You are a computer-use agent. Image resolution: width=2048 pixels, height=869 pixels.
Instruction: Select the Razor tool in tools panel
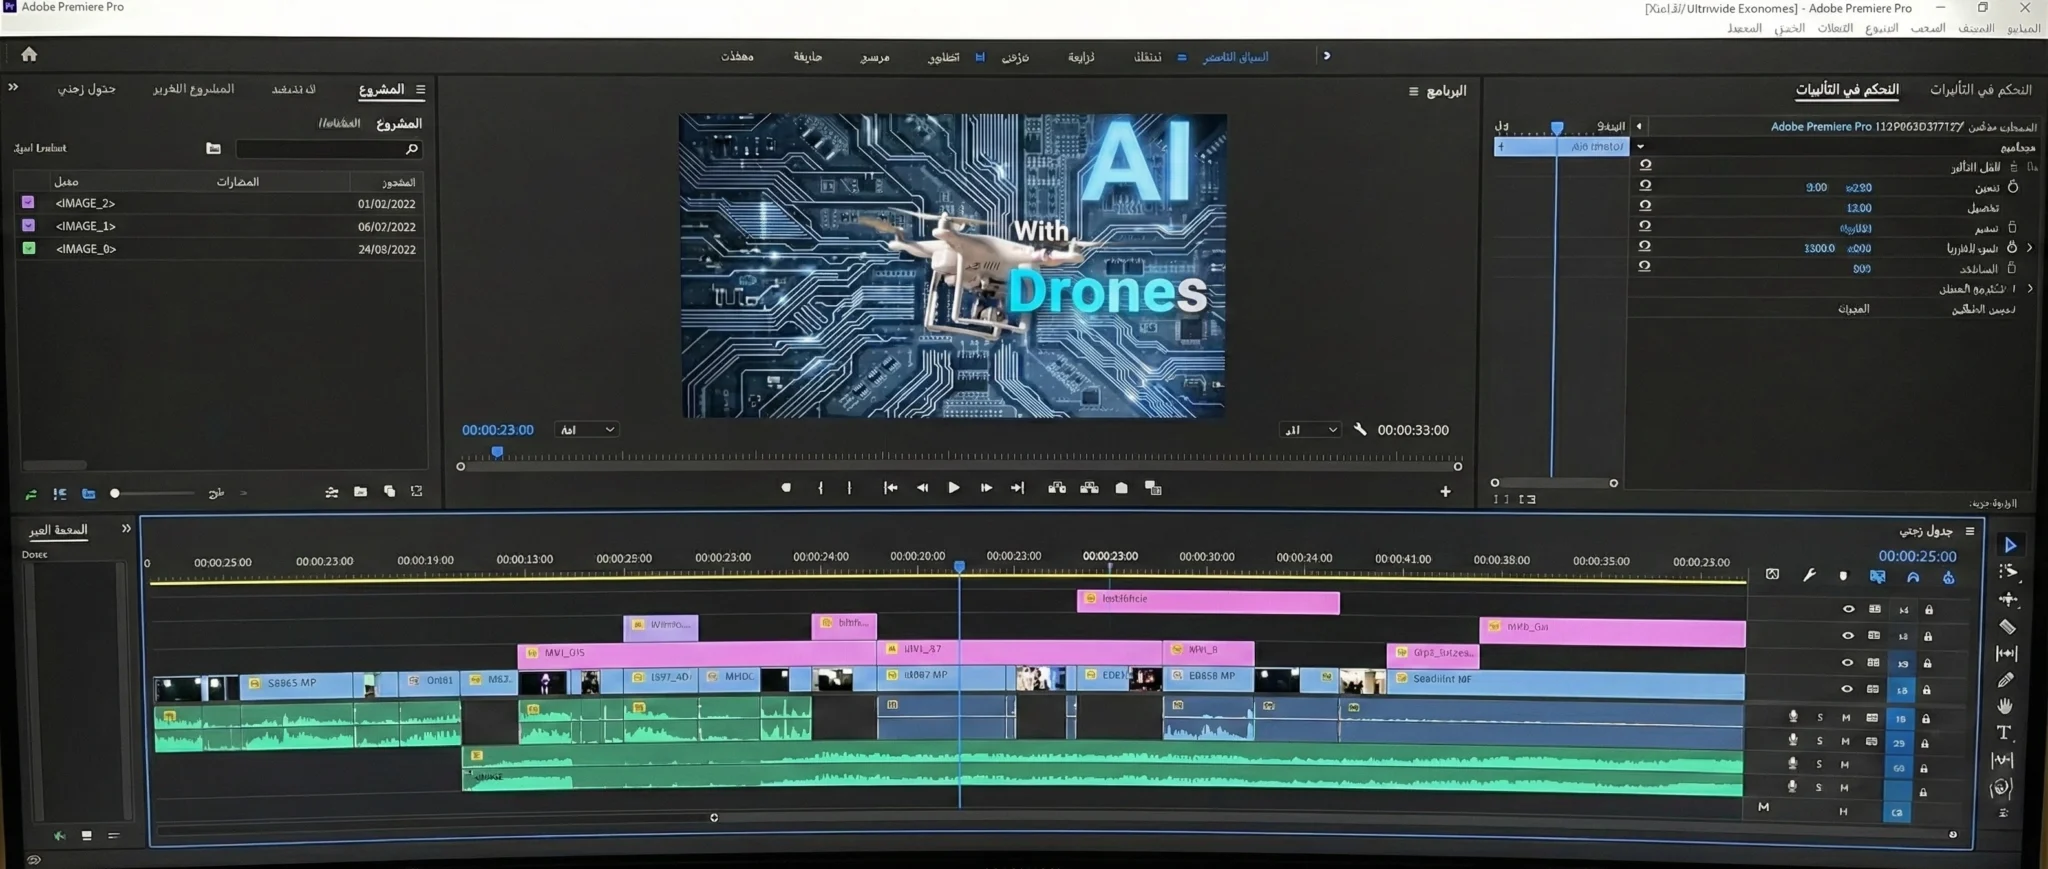pyautogui.click(x=2006, y=627)
